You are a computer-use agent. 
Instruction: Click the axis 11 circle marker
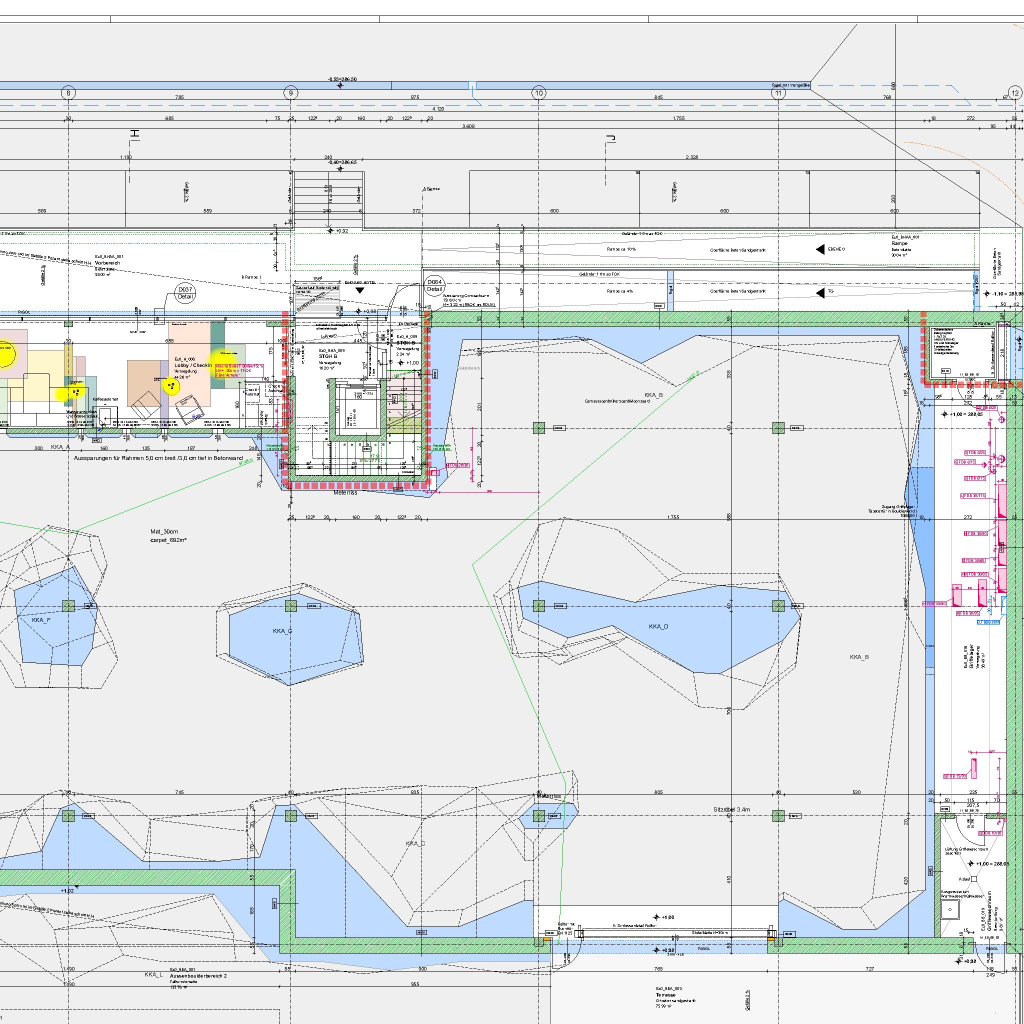[778, 93]
